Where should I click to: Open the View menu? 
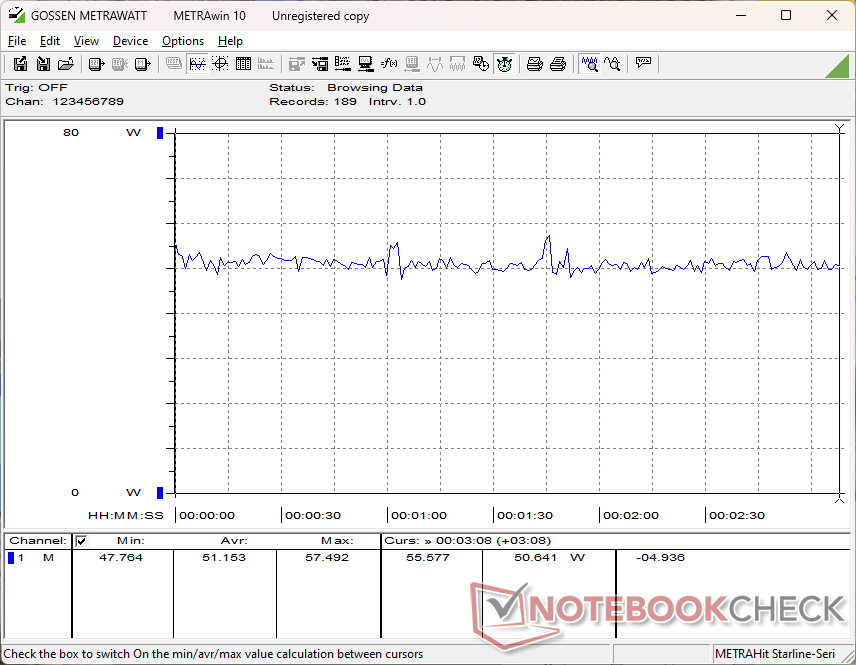click(x=86, y=41)
